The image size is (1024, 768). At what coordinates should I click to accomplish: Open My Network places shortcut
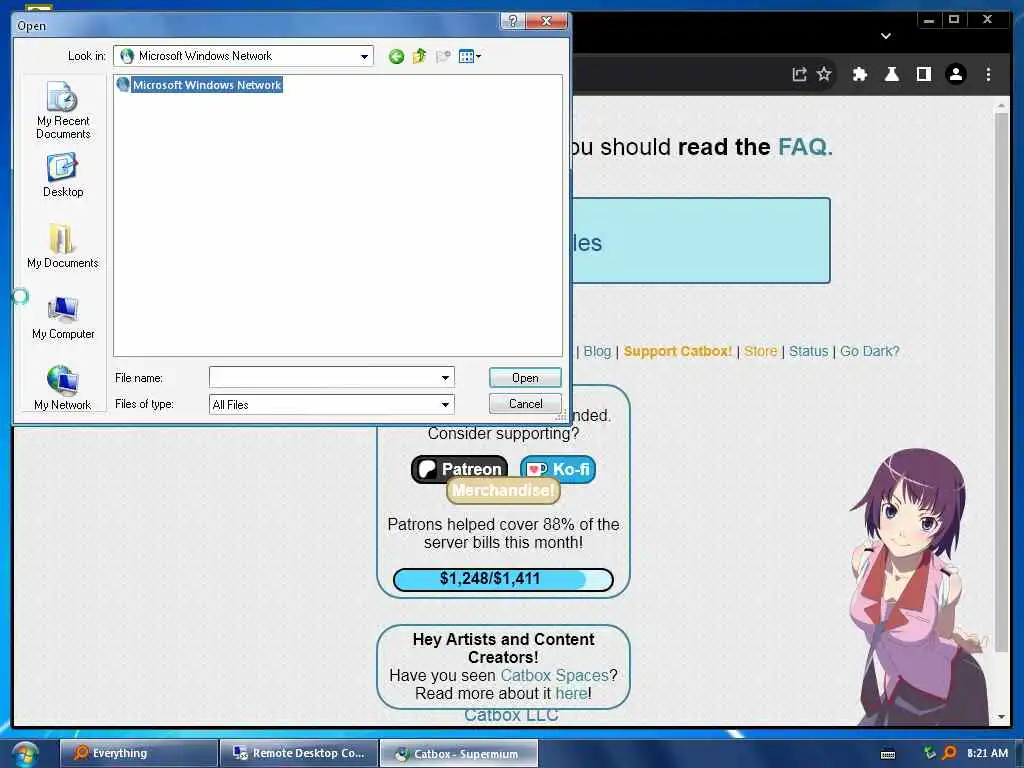(x=63, y=388)
